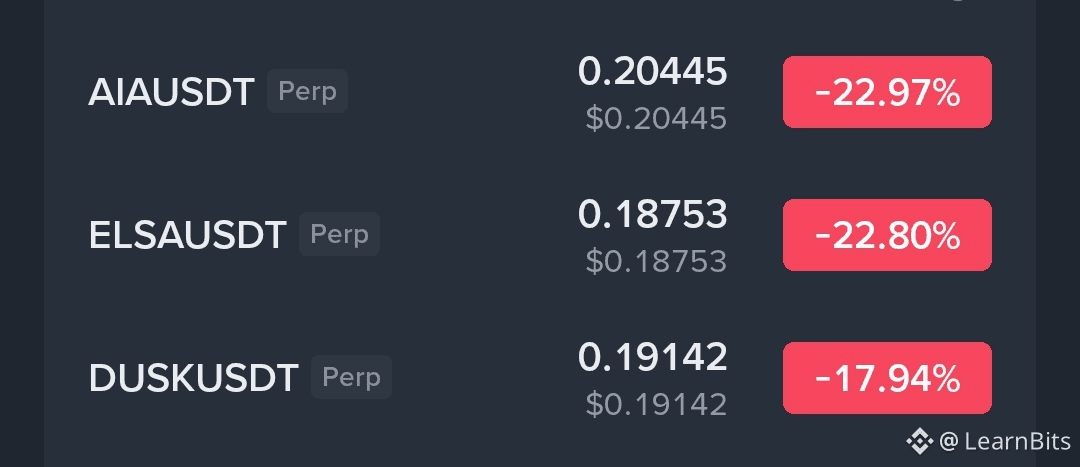Click the $0.19142 USD value
Screen dimensions: 1080x467
[655, 404]
